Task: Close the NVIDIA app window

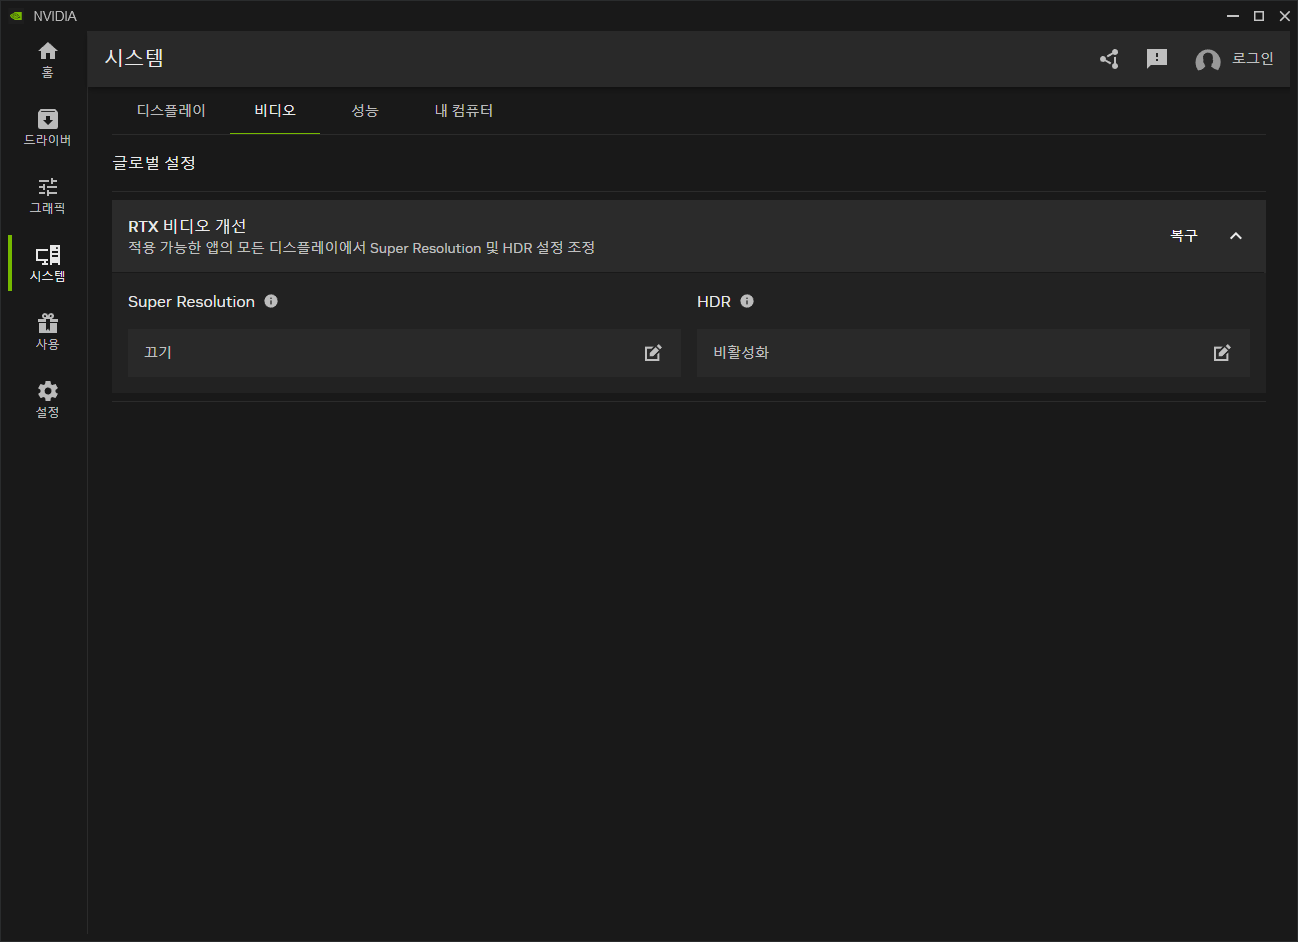Action: point(1285,16)
